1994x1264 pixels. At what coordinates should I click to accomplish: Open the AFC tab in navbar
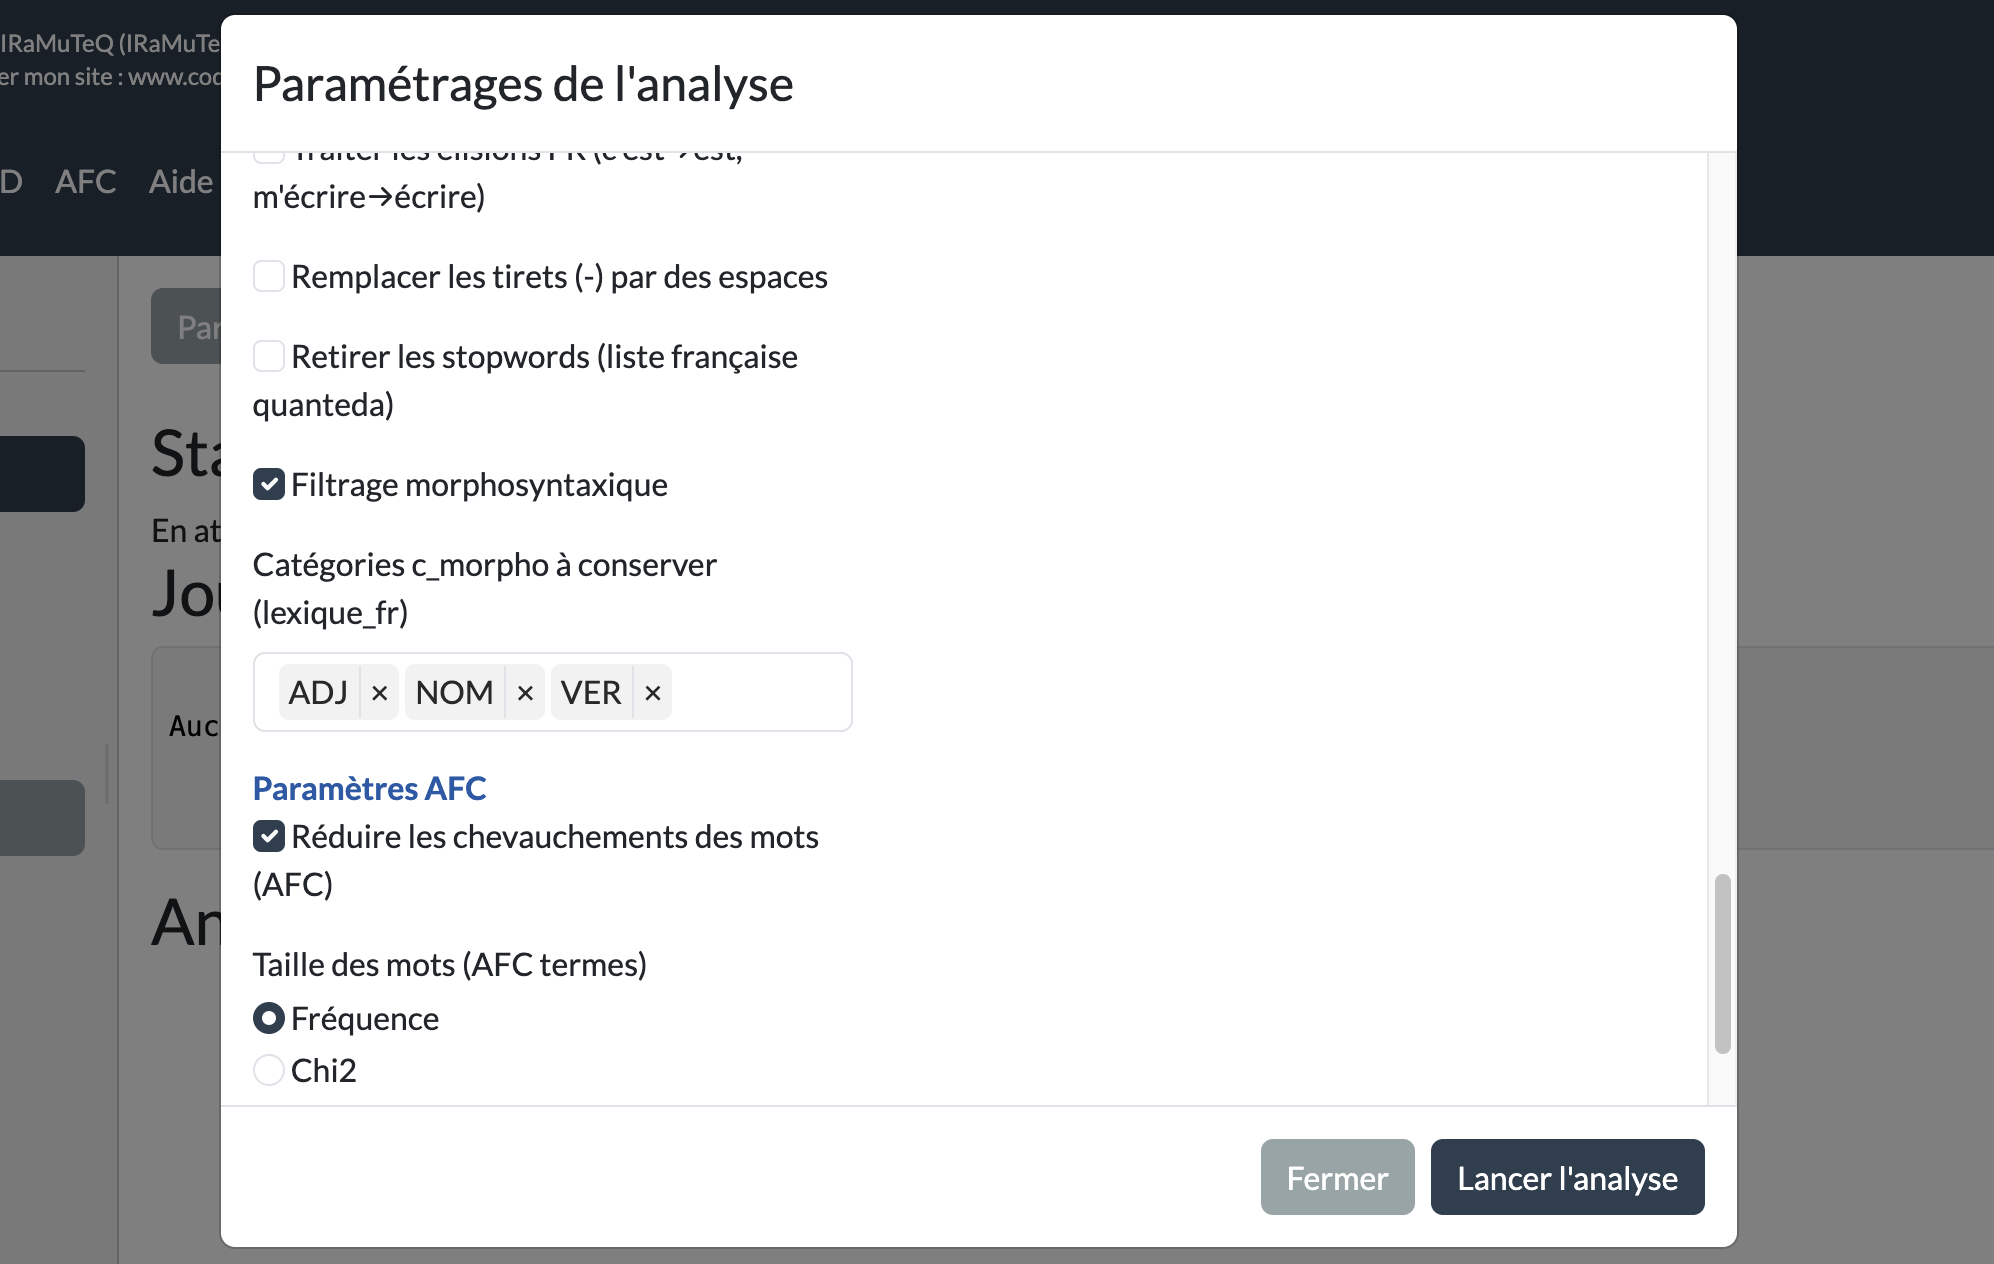pos(86,181)
